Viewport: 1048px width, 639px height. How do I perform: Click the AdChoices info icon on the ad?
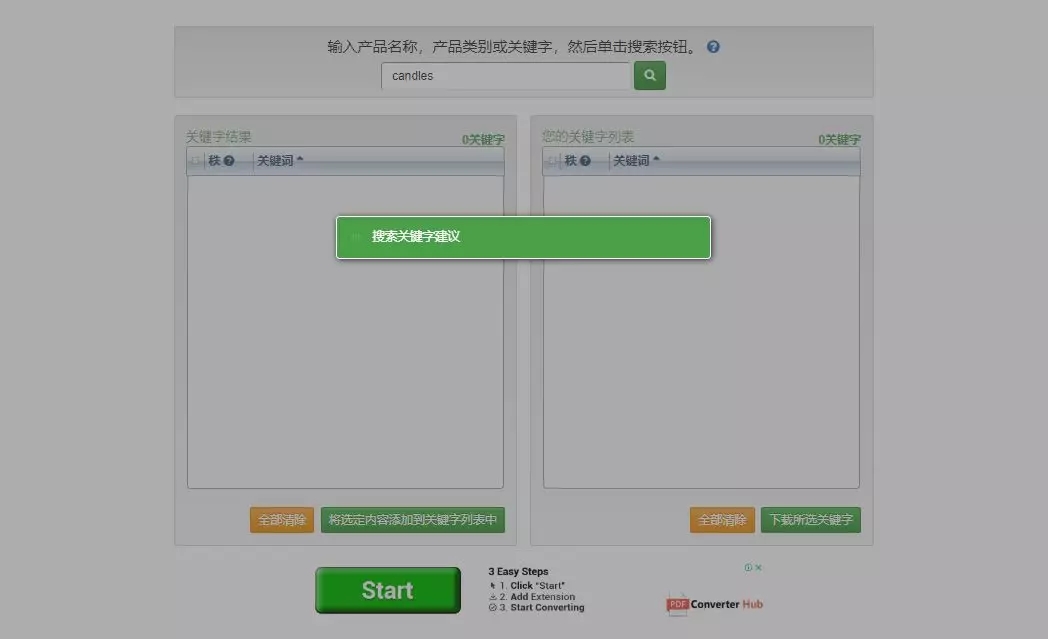click(x=750, y=566)
